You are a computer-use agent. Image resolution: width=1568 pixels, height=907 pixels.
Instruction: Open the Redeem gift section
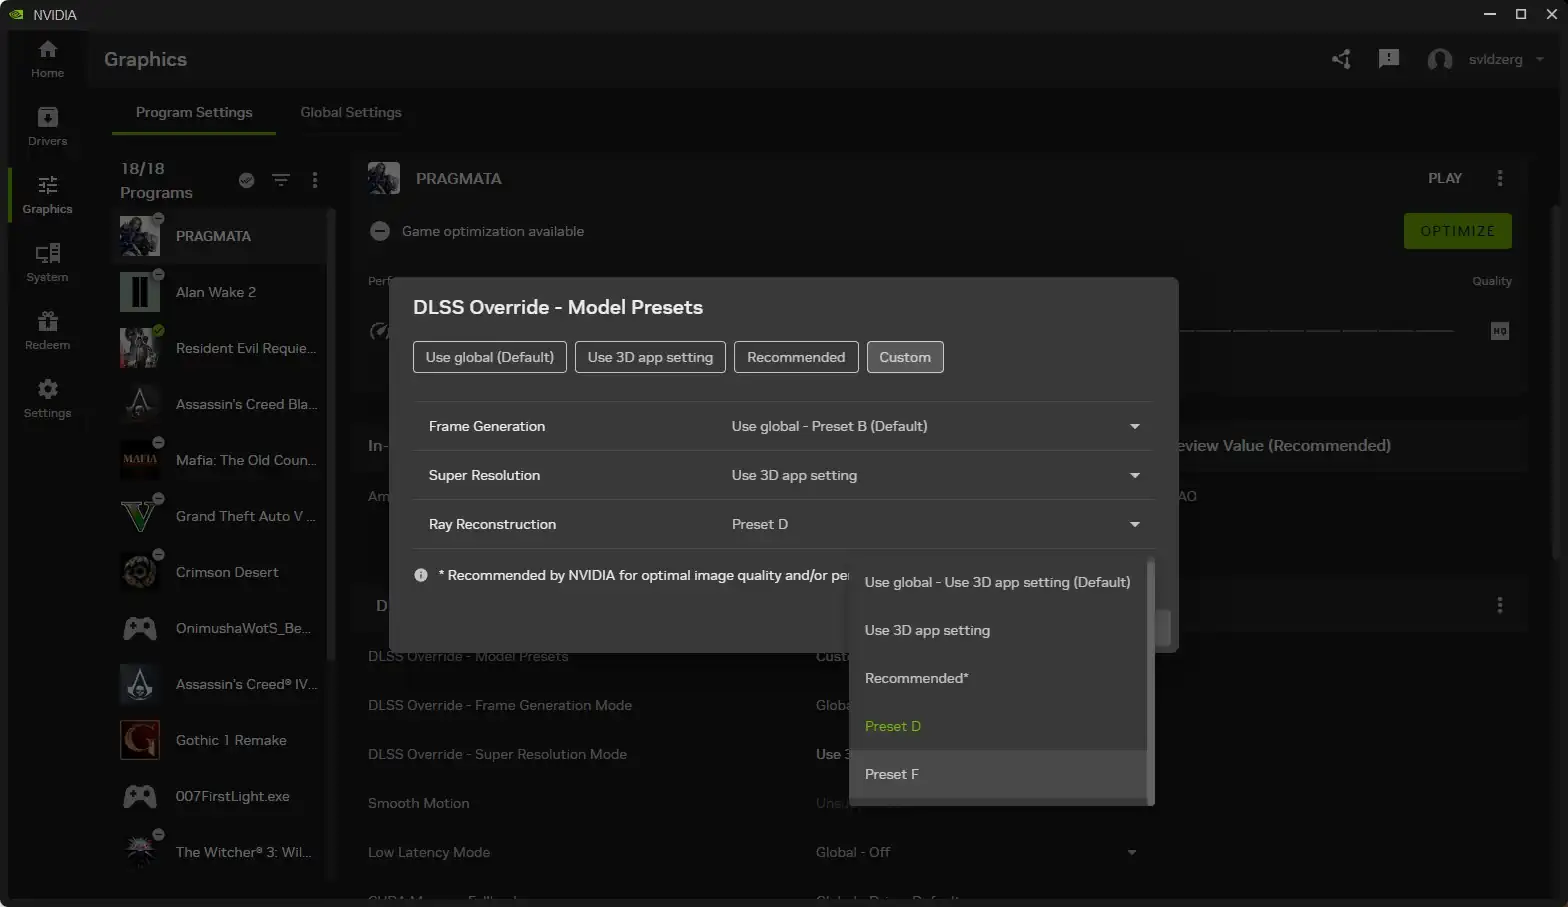coord(47,331)
